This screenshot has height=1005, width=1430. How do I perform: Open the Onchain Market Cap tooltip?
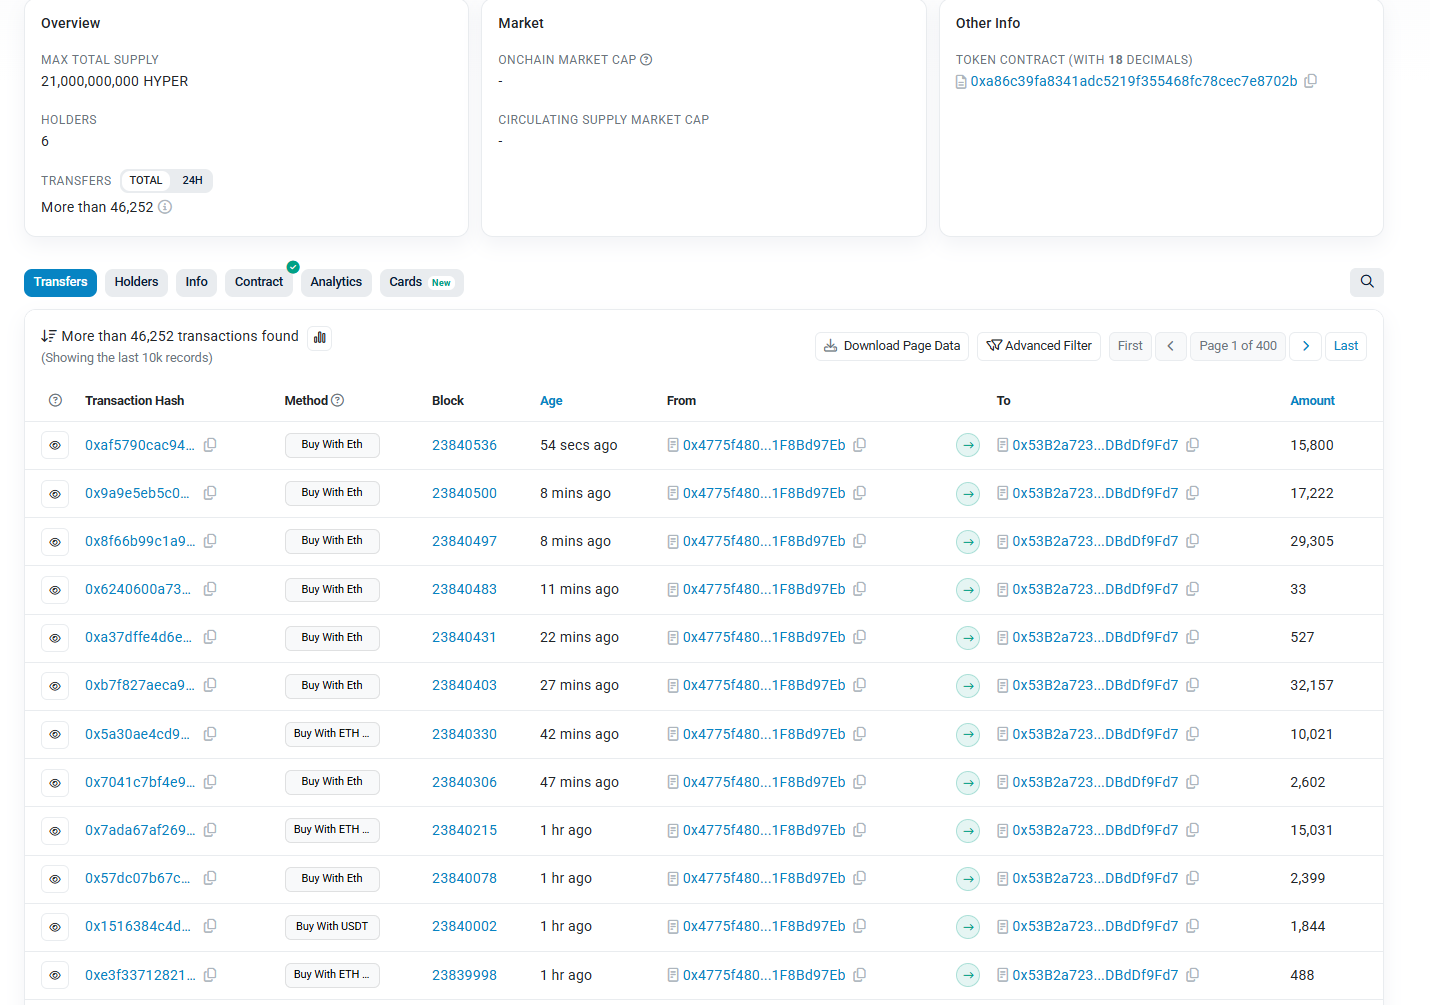645,59
